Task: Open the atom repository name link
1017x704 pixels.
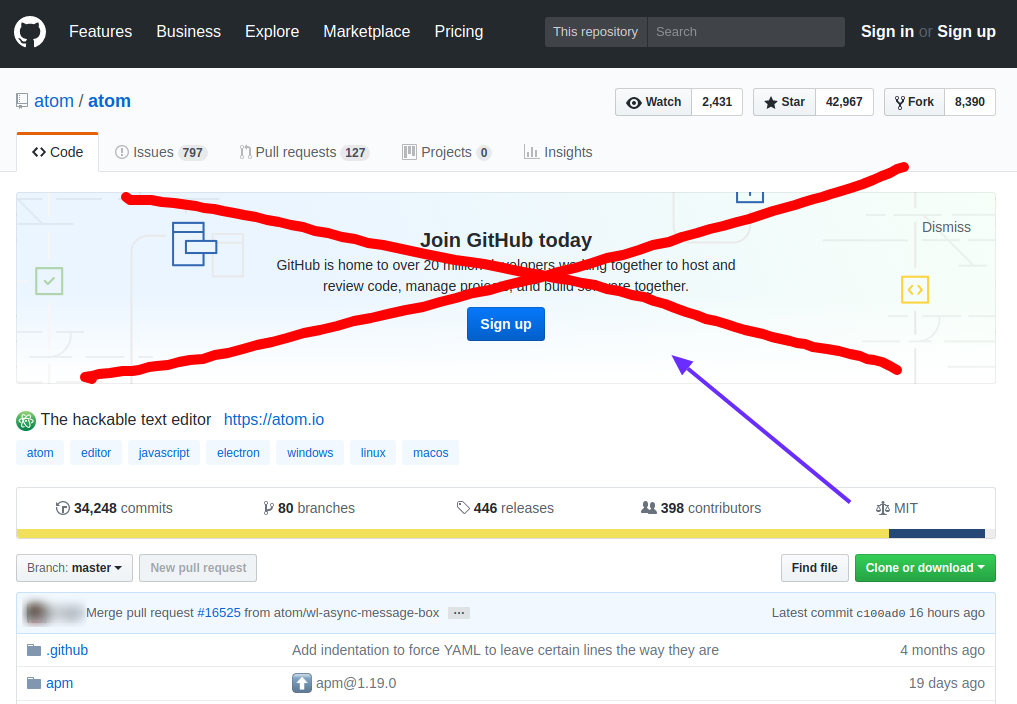Action: click(x=109, y=101)
